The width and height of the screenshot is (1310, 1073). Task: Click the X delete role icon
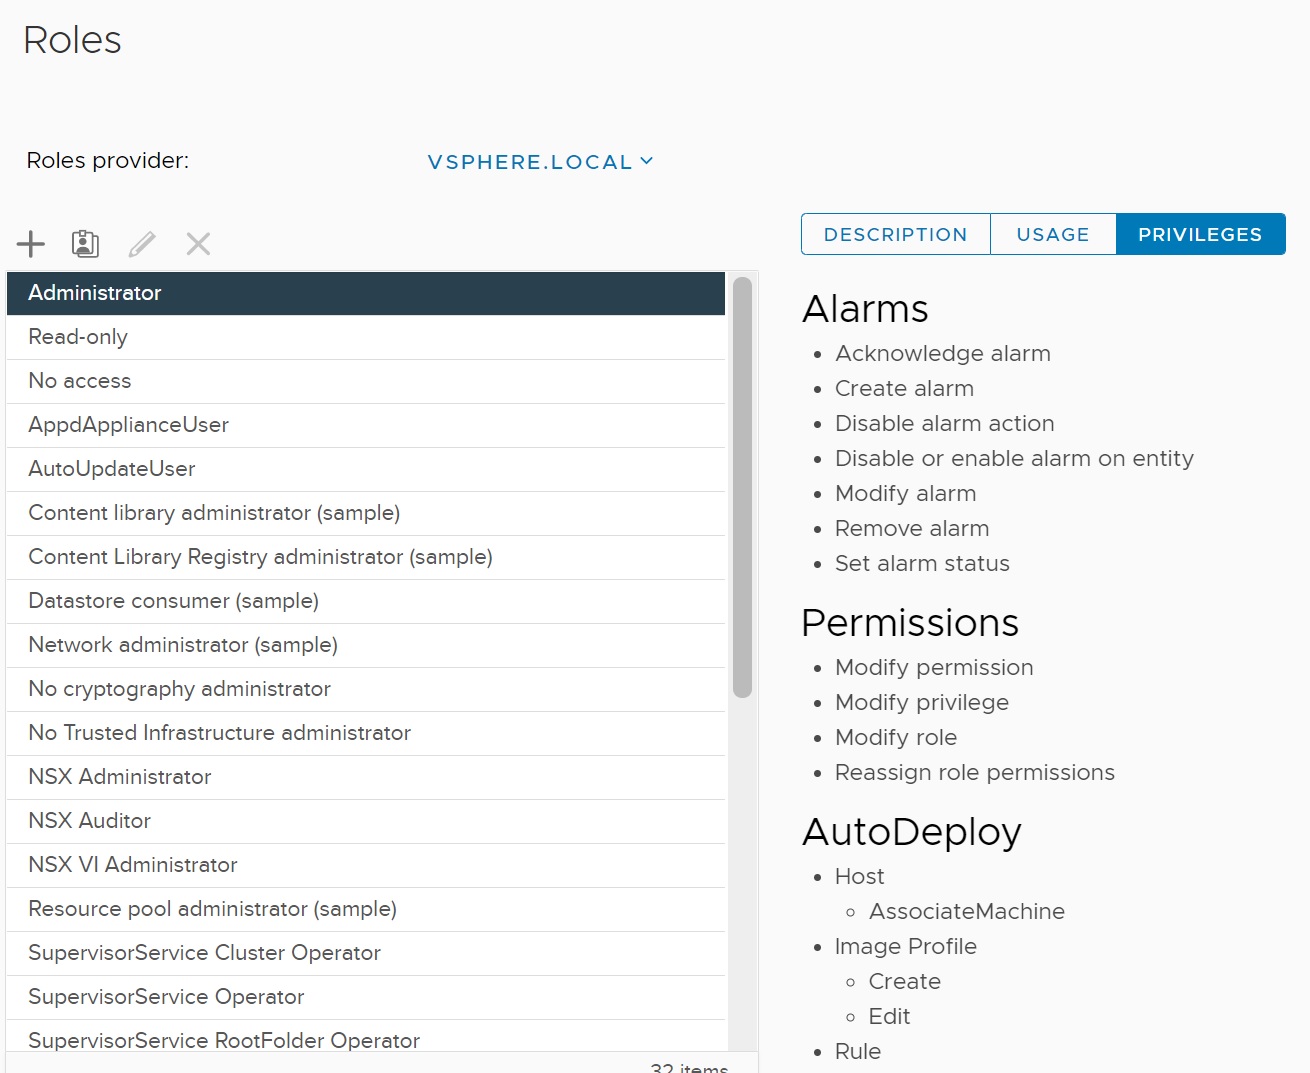point(198,244)
